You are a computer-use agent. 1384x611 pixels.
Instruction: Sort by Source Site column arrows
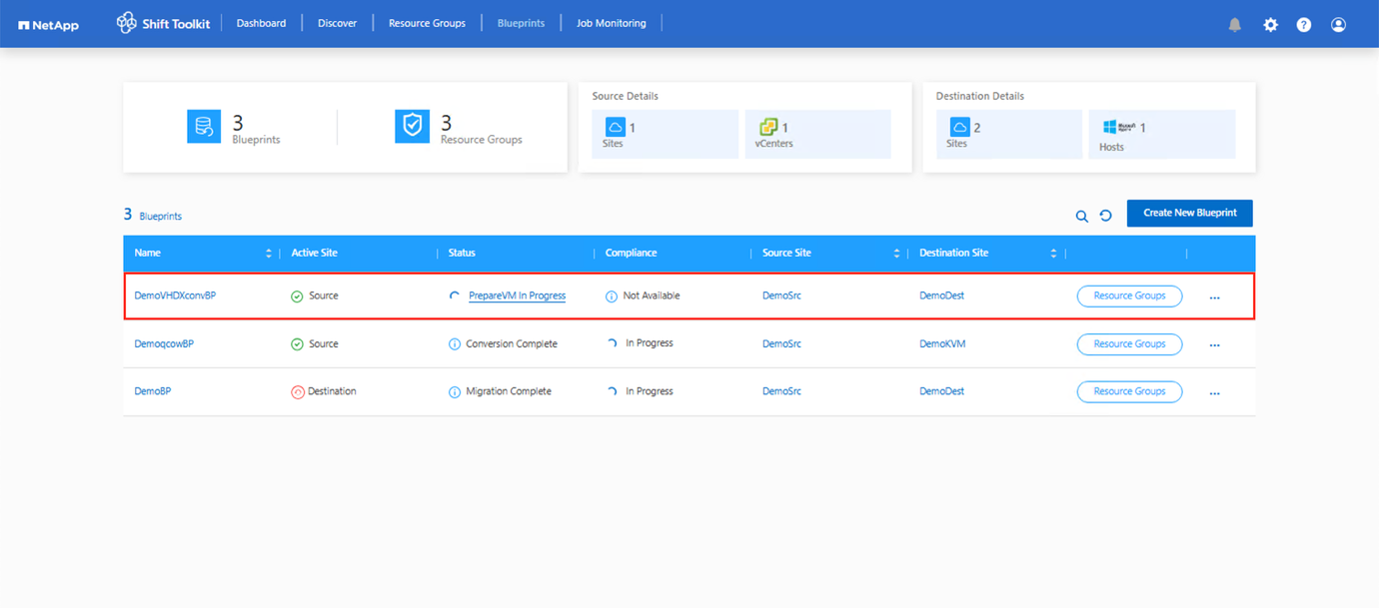click(896, 254)
